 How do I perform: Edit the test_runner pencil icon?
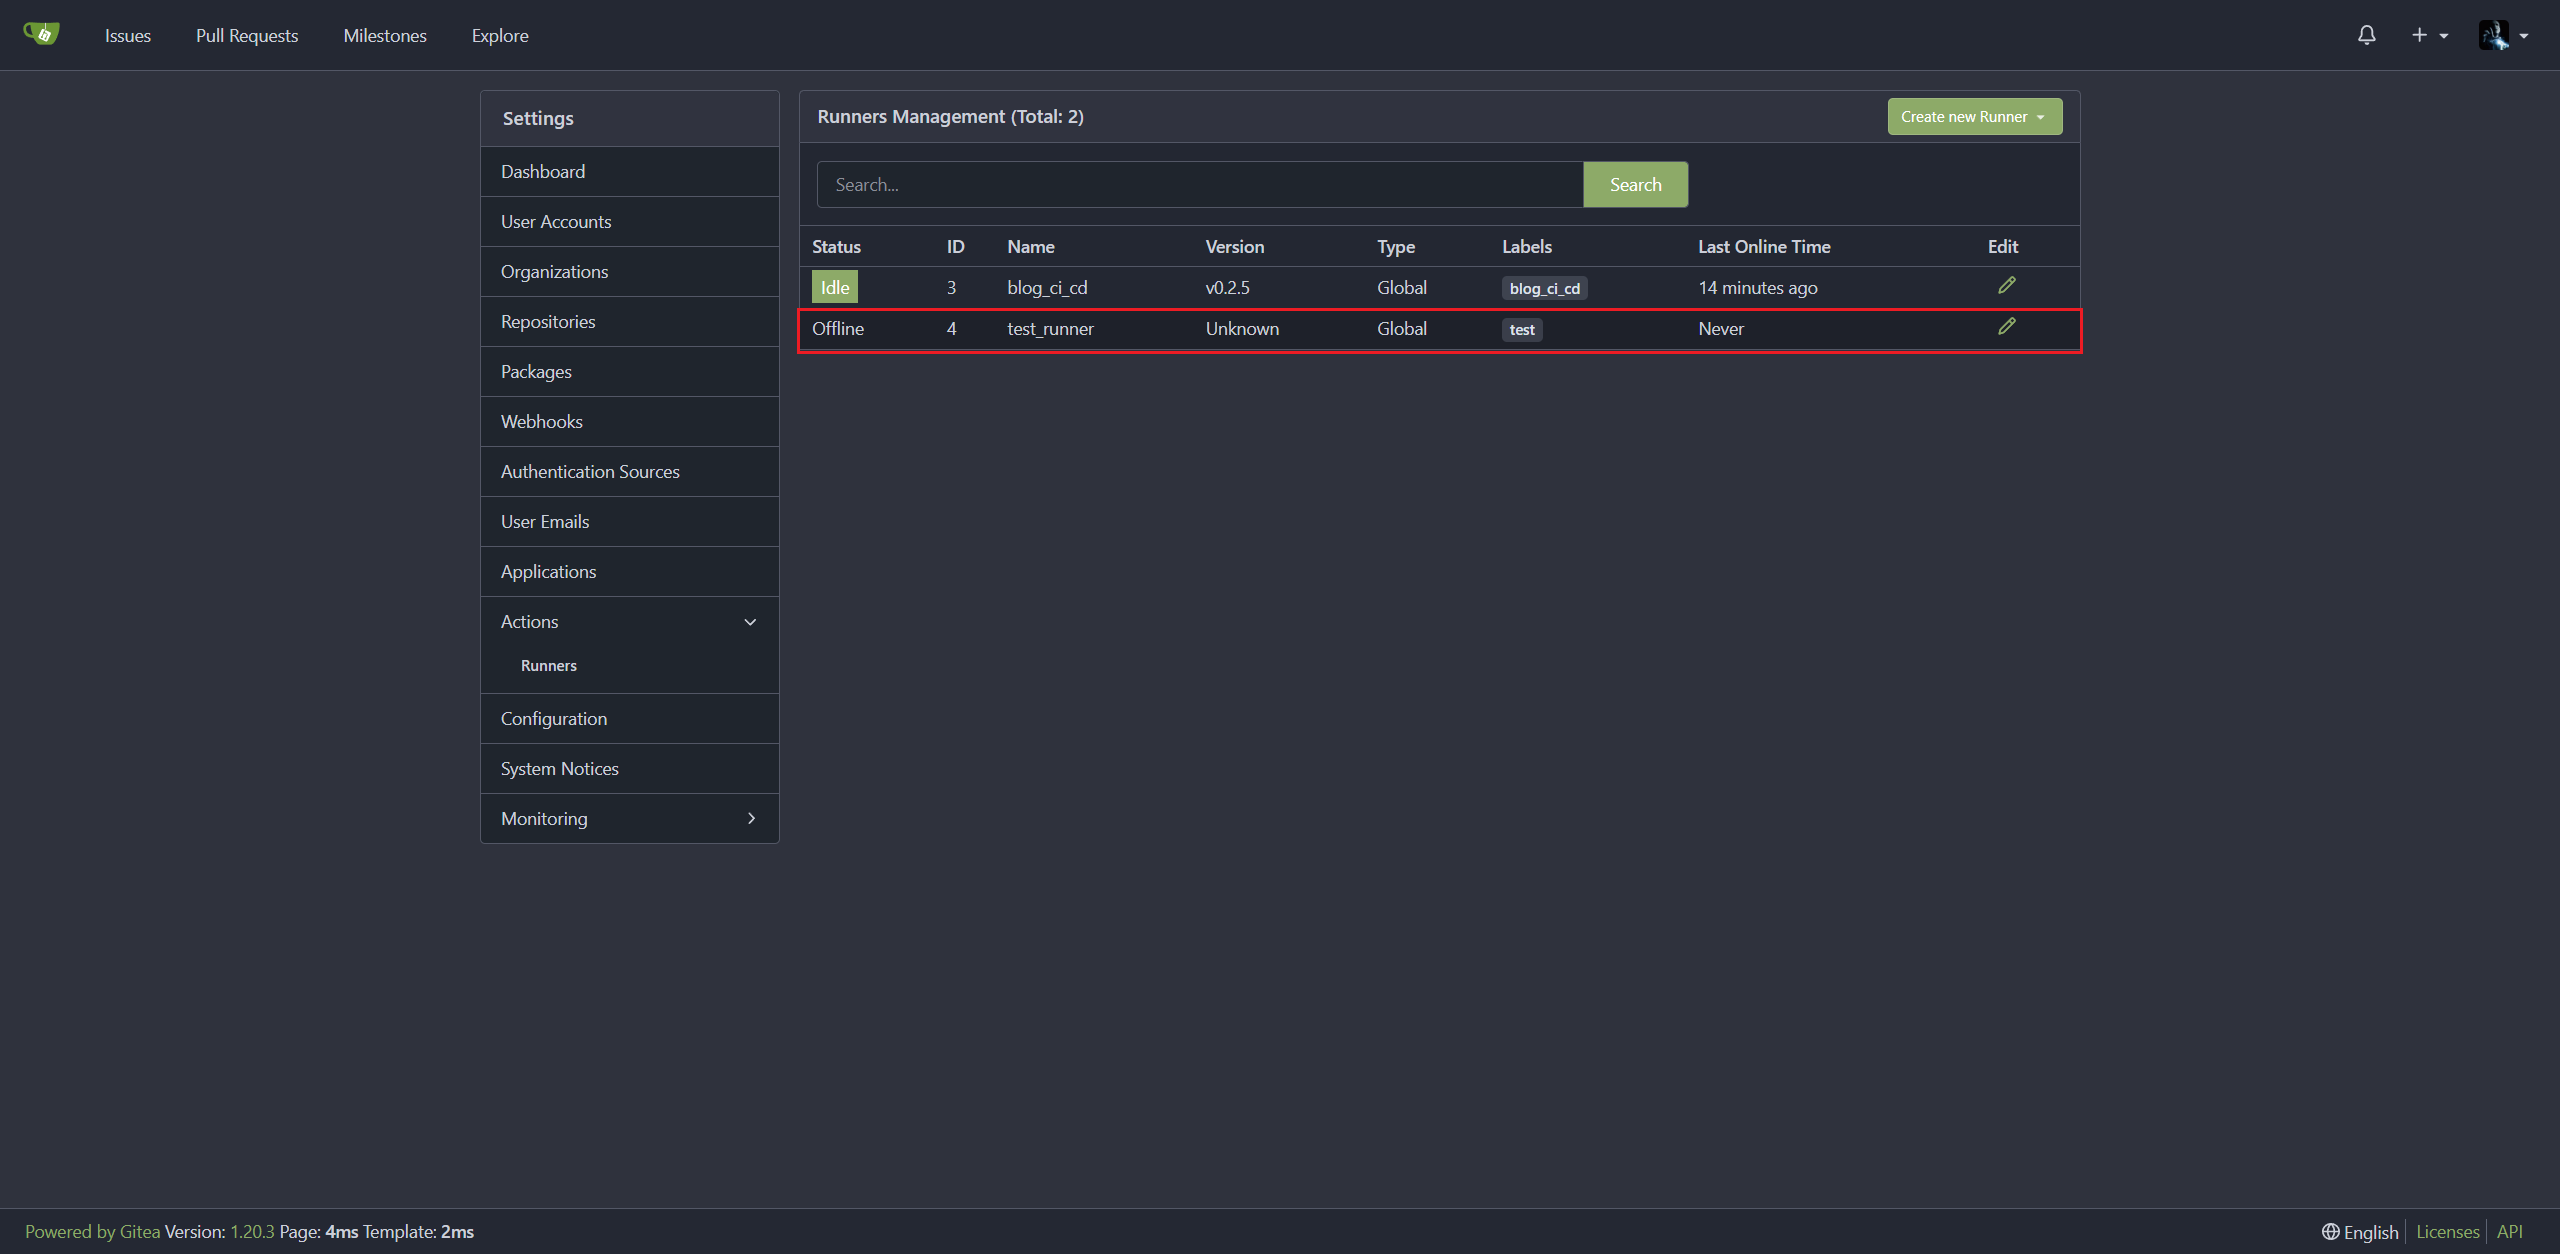click(2006, 327)
